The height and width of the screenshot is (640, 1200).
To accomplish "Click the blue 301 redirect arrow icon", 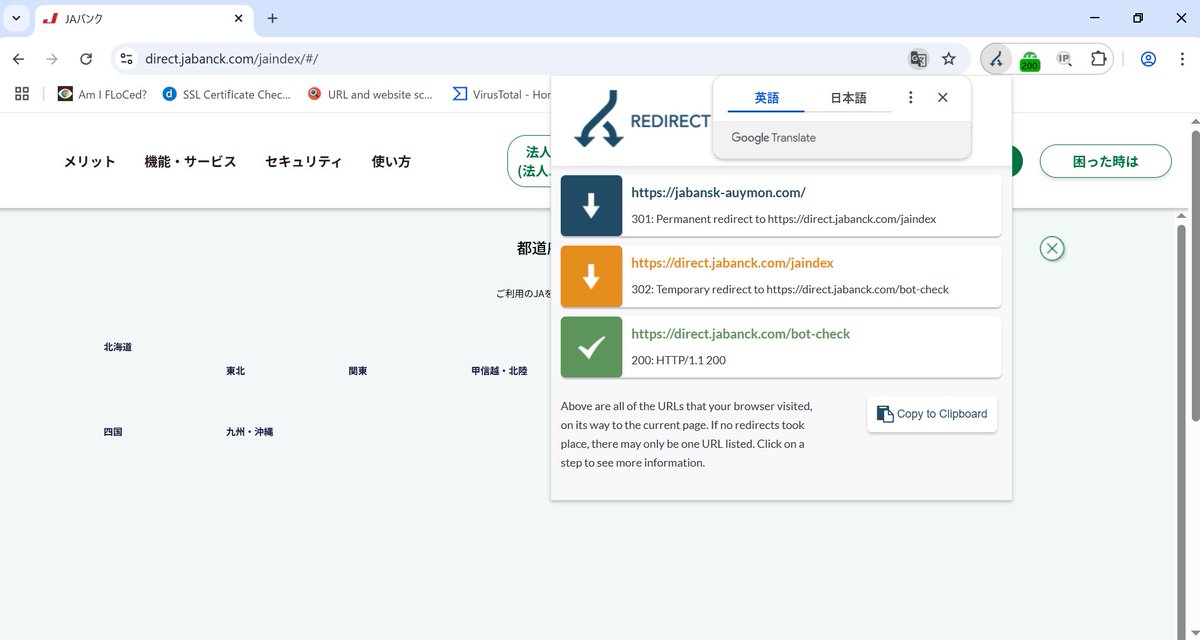I will 591,206.
